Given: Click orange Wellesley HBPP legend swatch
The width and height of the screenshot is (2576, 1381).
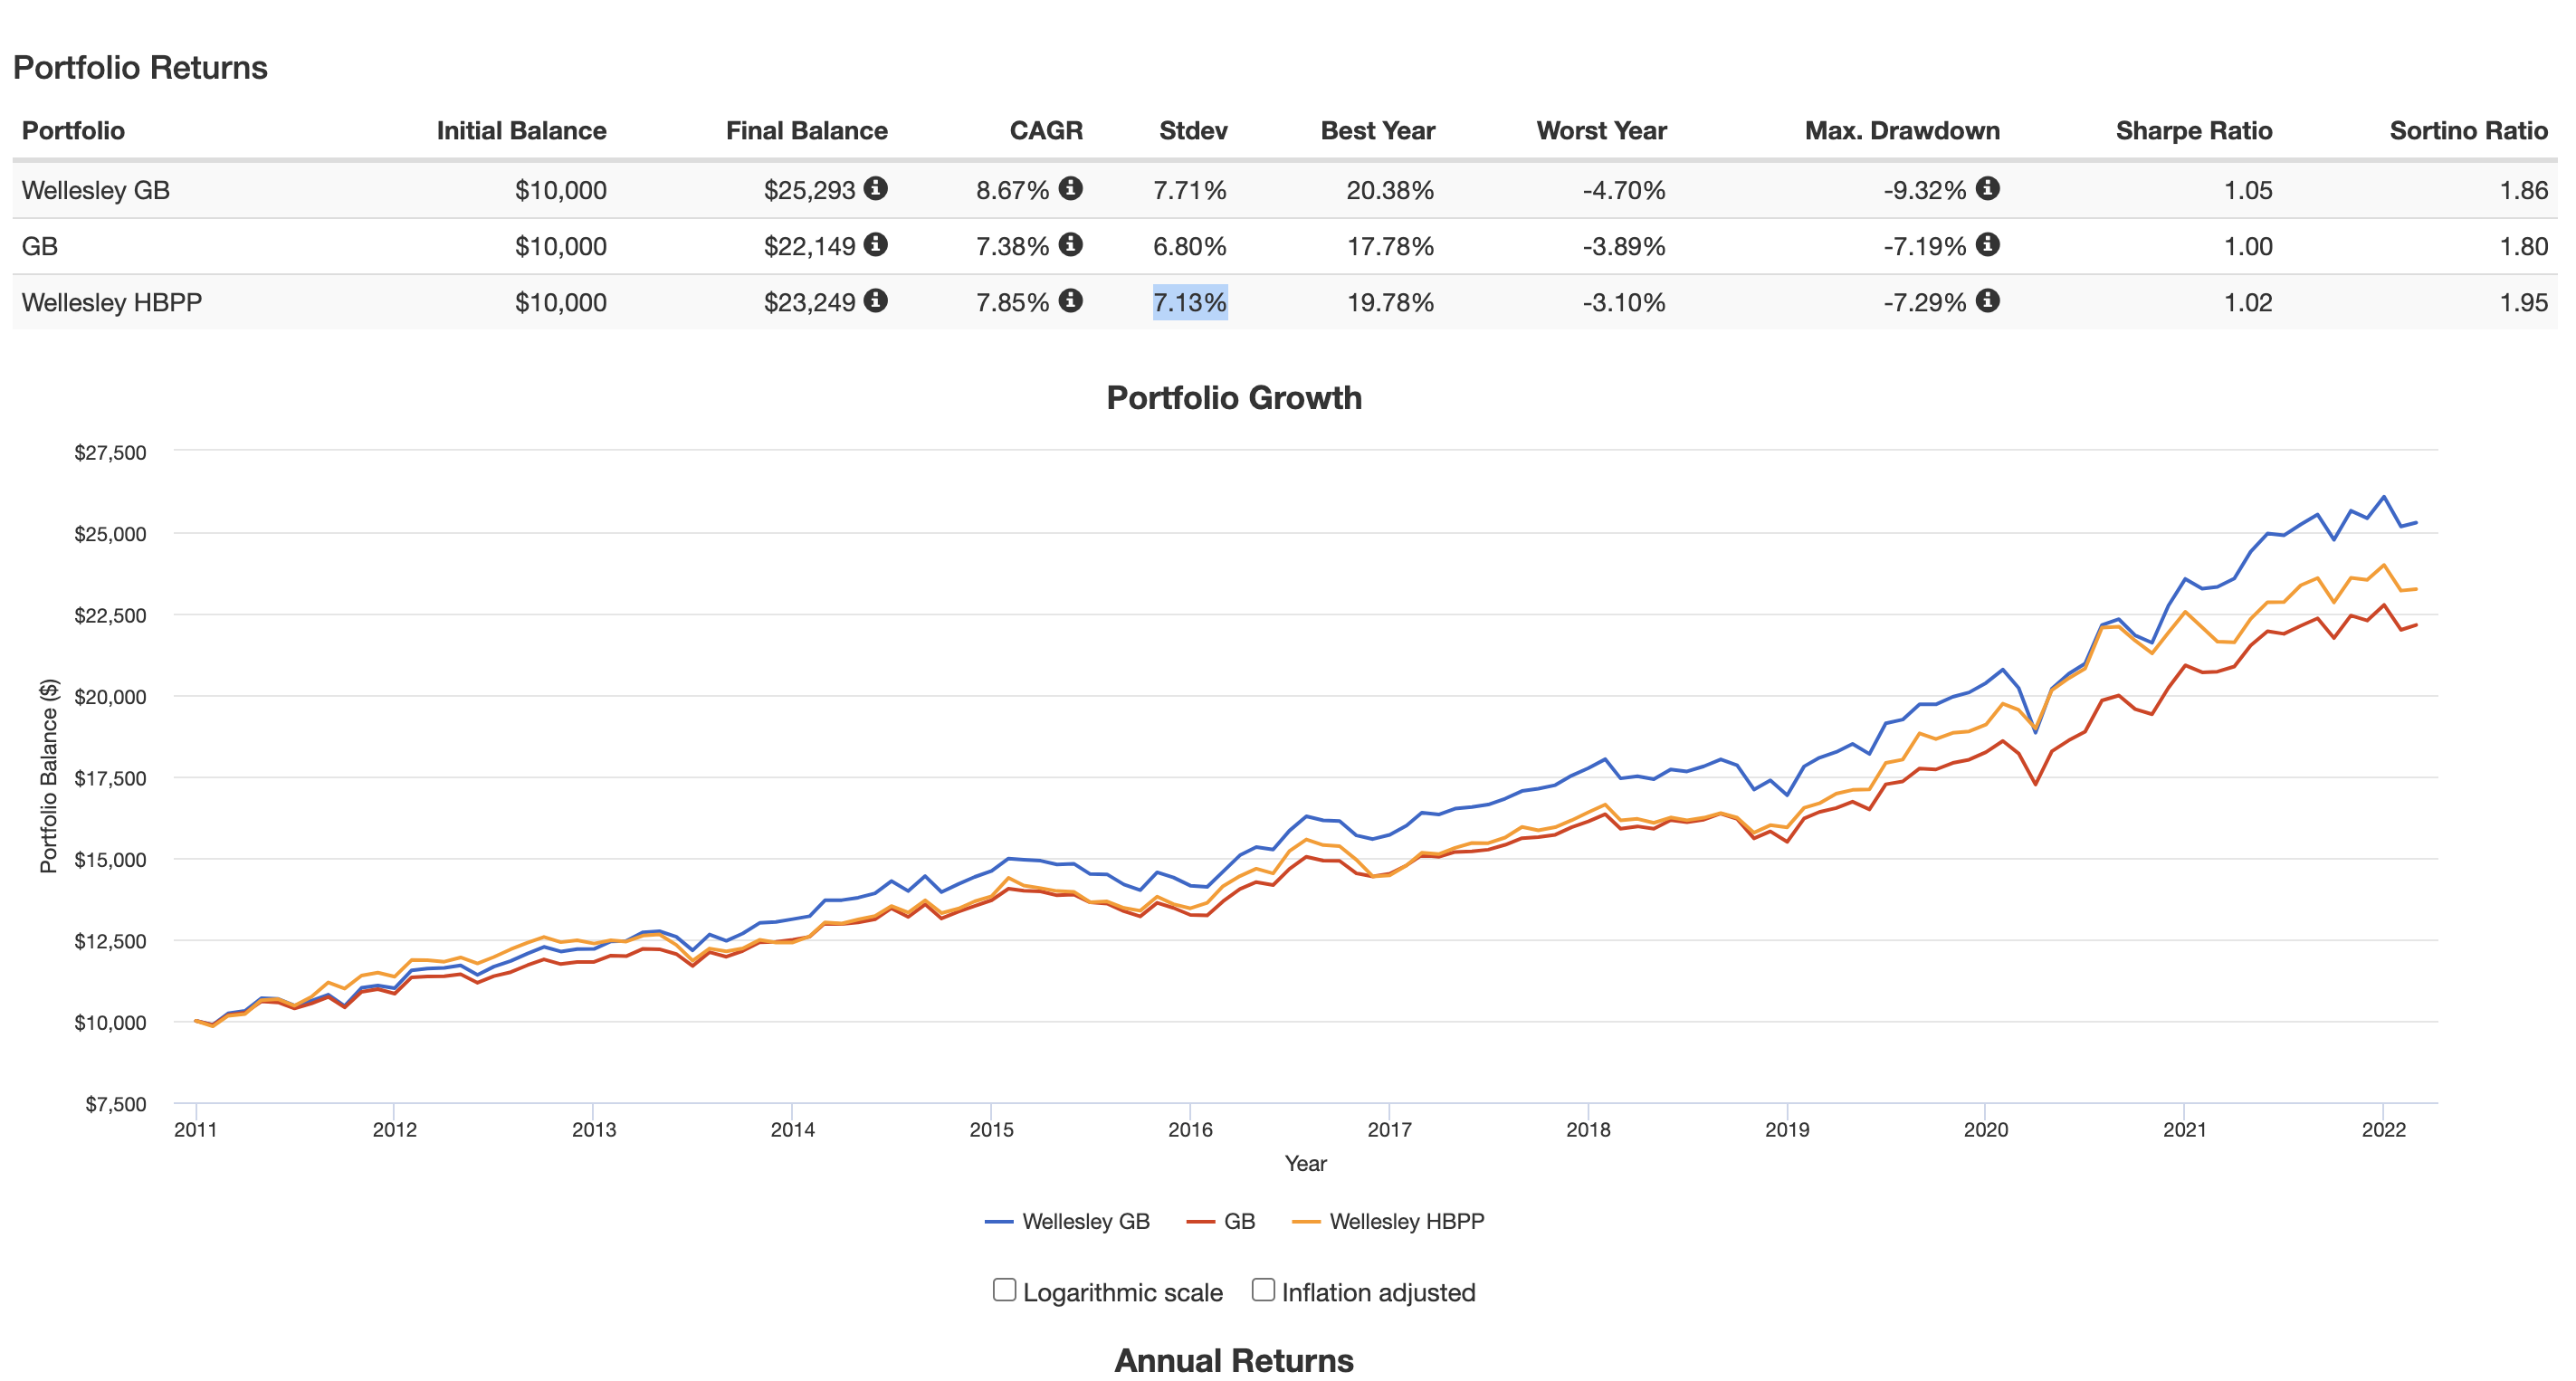Looking at the screenshot, I should 1306,1221.
